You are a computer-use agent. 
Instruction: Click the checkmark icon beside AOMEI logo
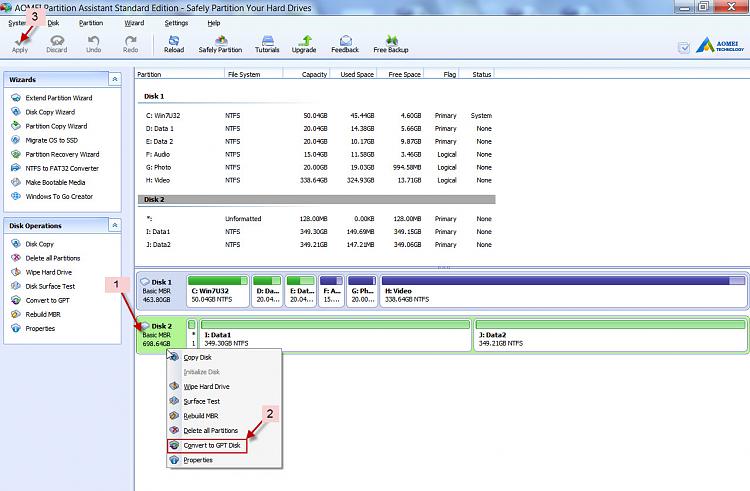[684, 47]
